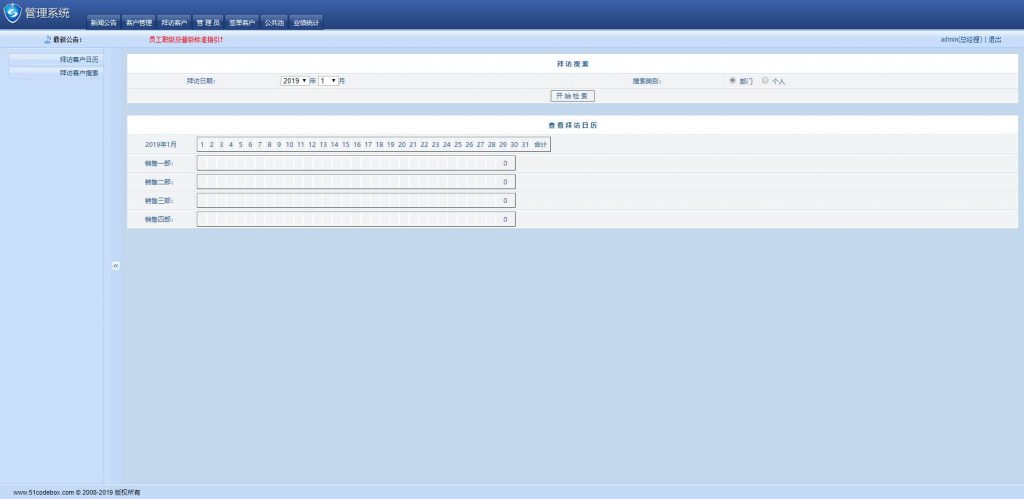Switch to the 业绩统计 tab
The width and height of the screenshot is (1024, 499).
[x=306, y=22]
